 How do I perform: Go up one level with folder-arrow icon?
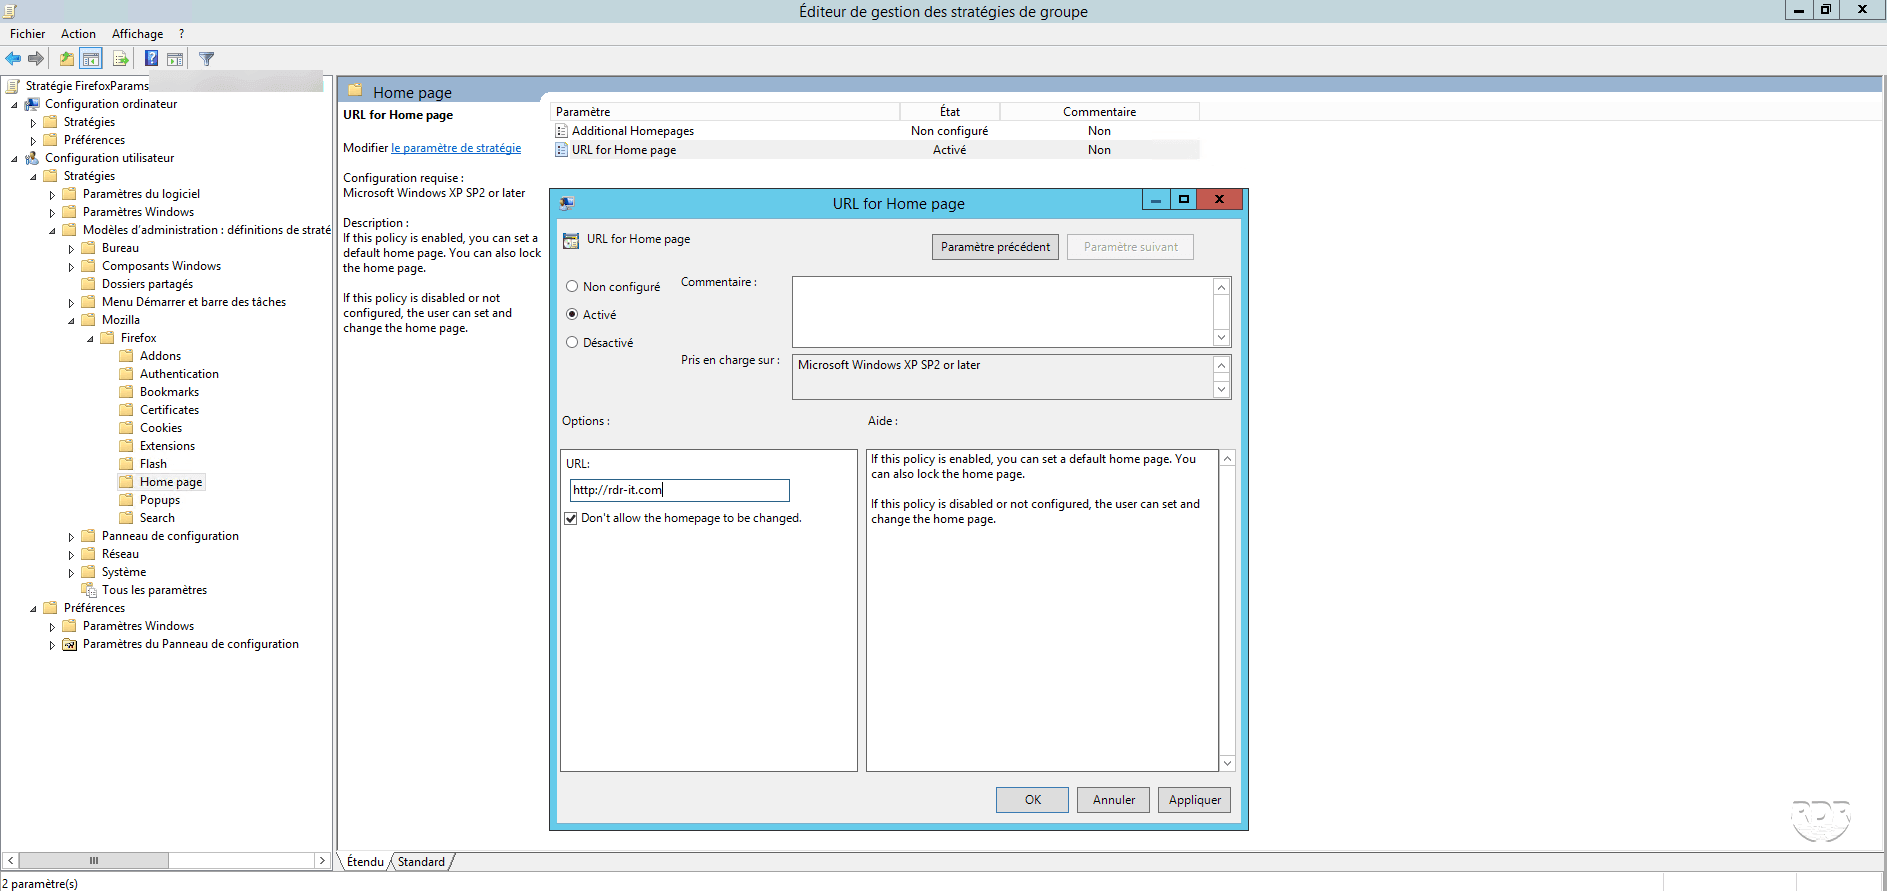coord(66,59)
